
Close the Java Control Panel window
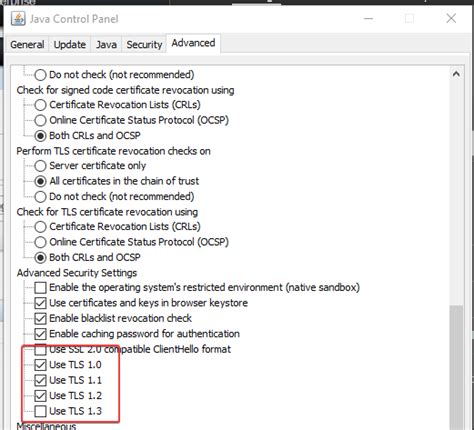(451, 19)
